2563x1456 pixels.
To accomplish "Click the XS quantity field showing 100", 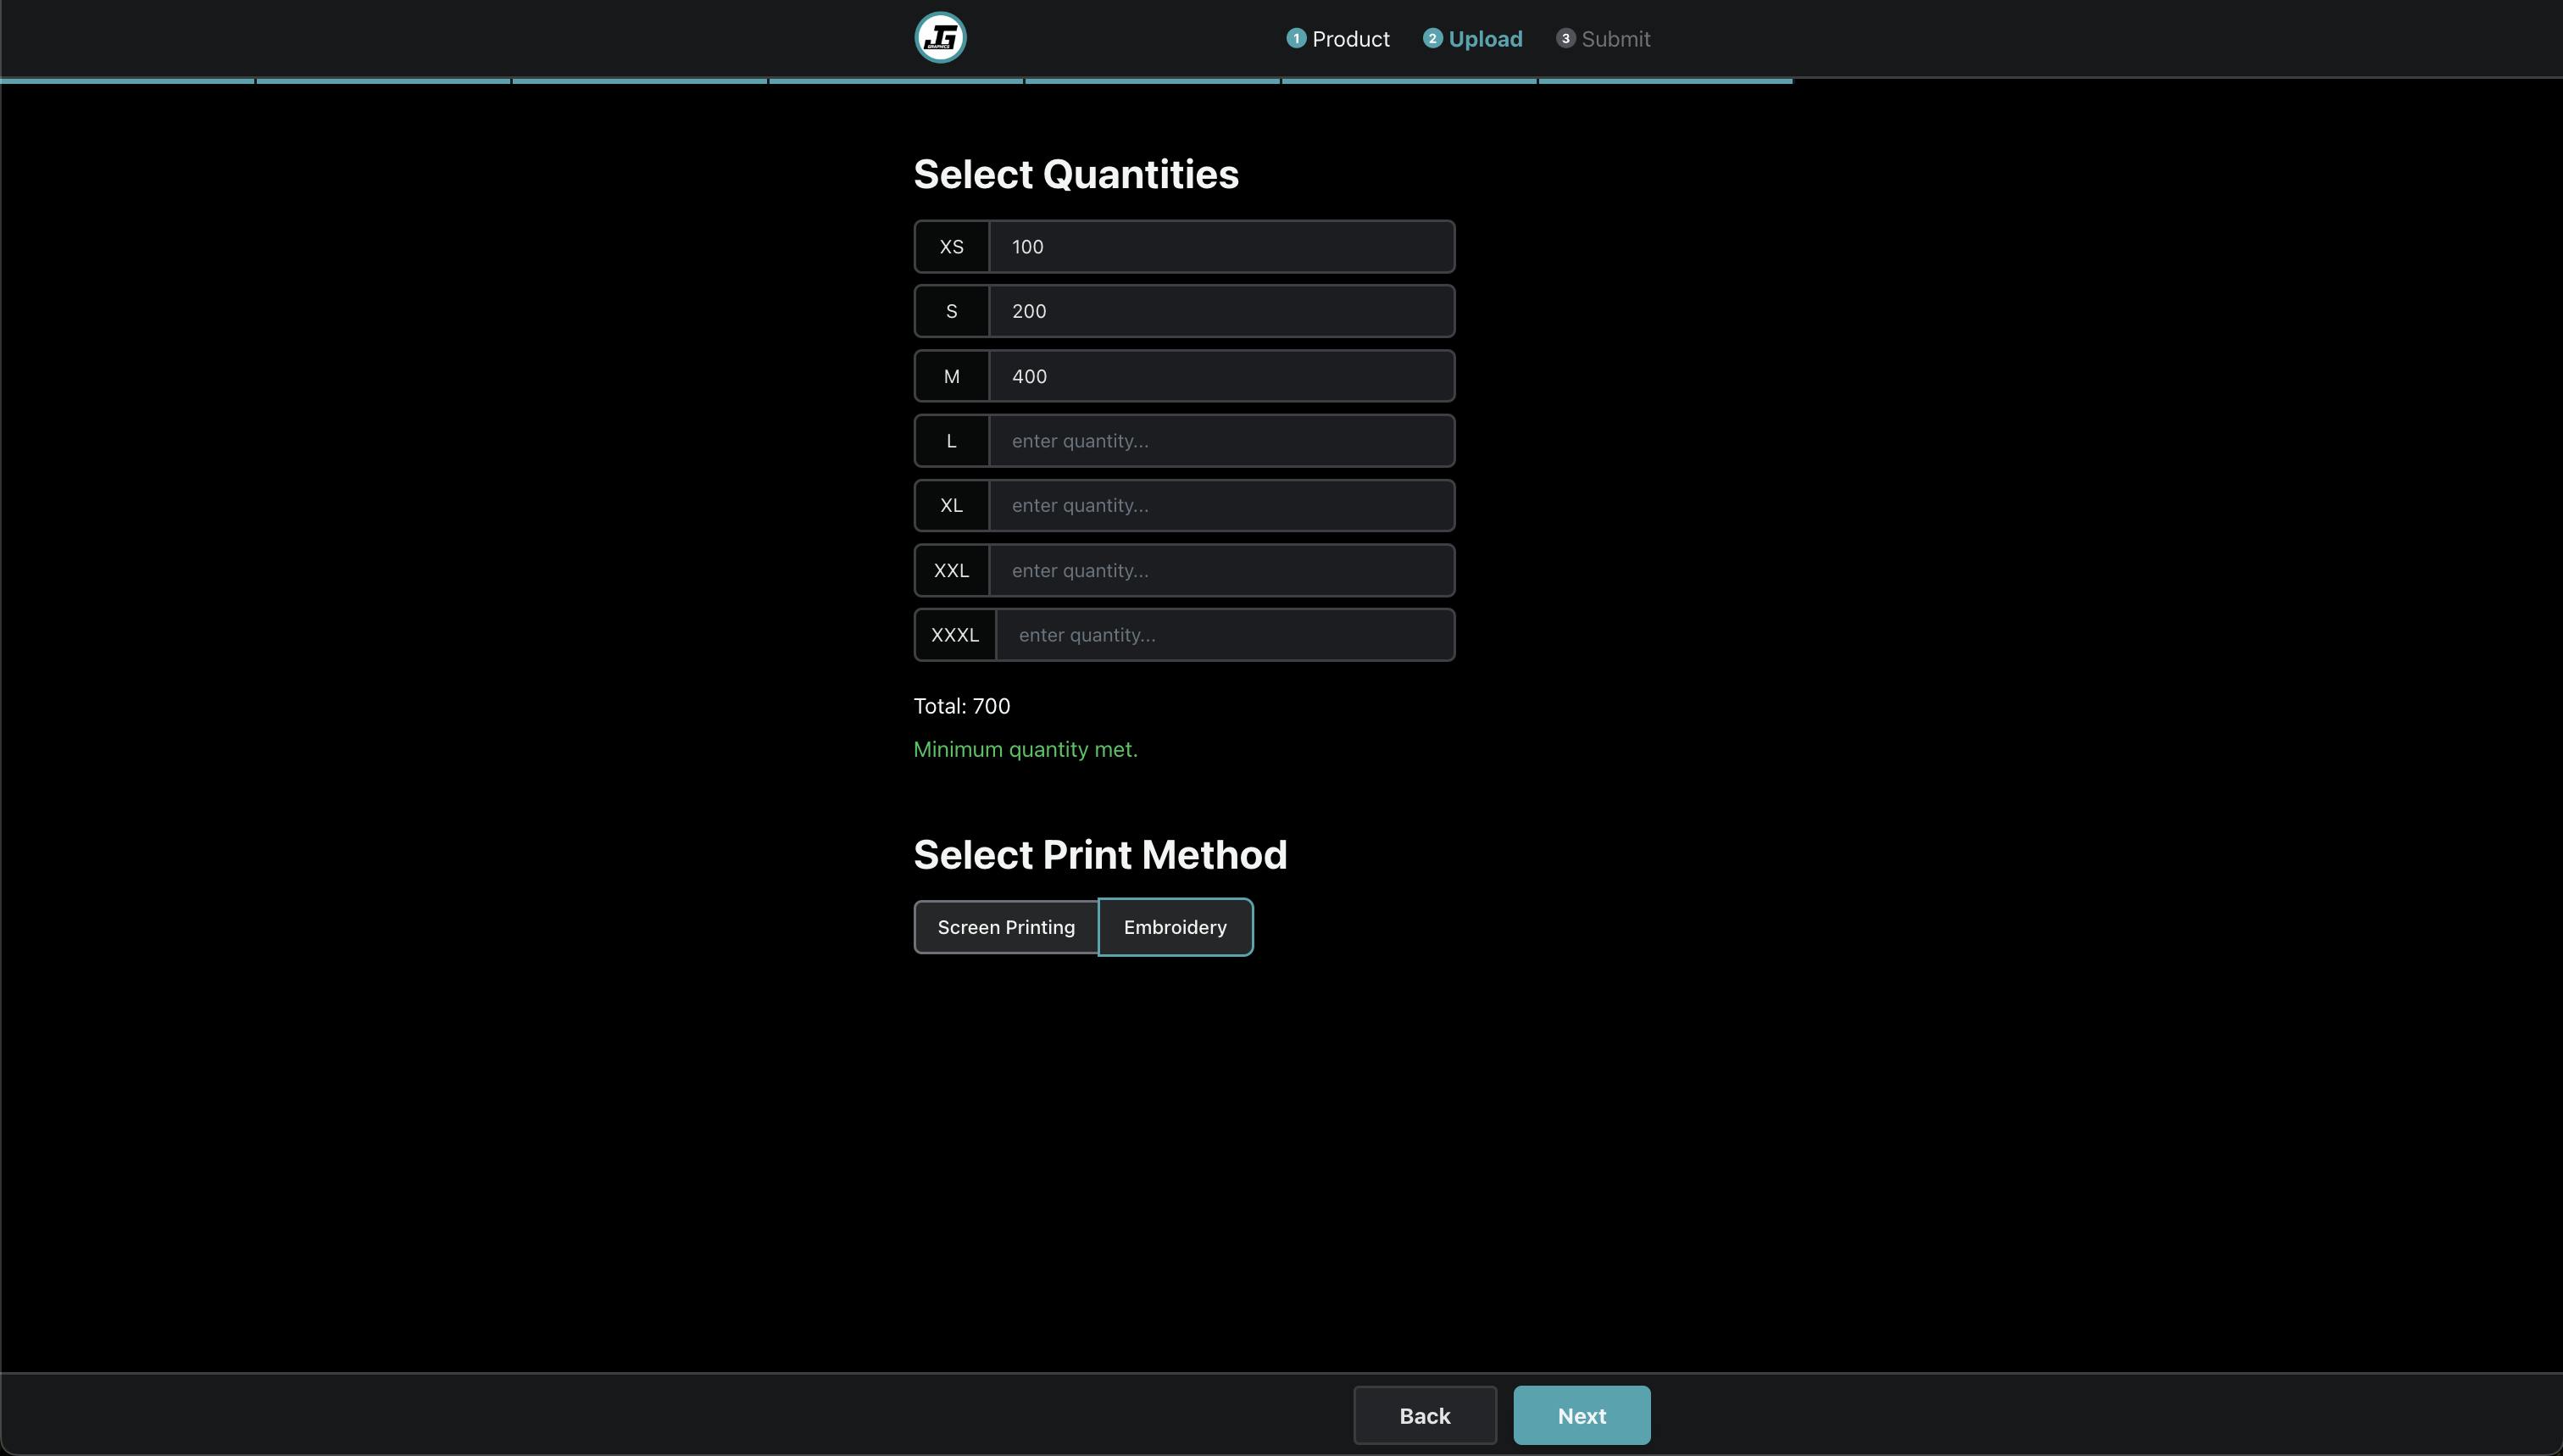I will coord(1222,246).
